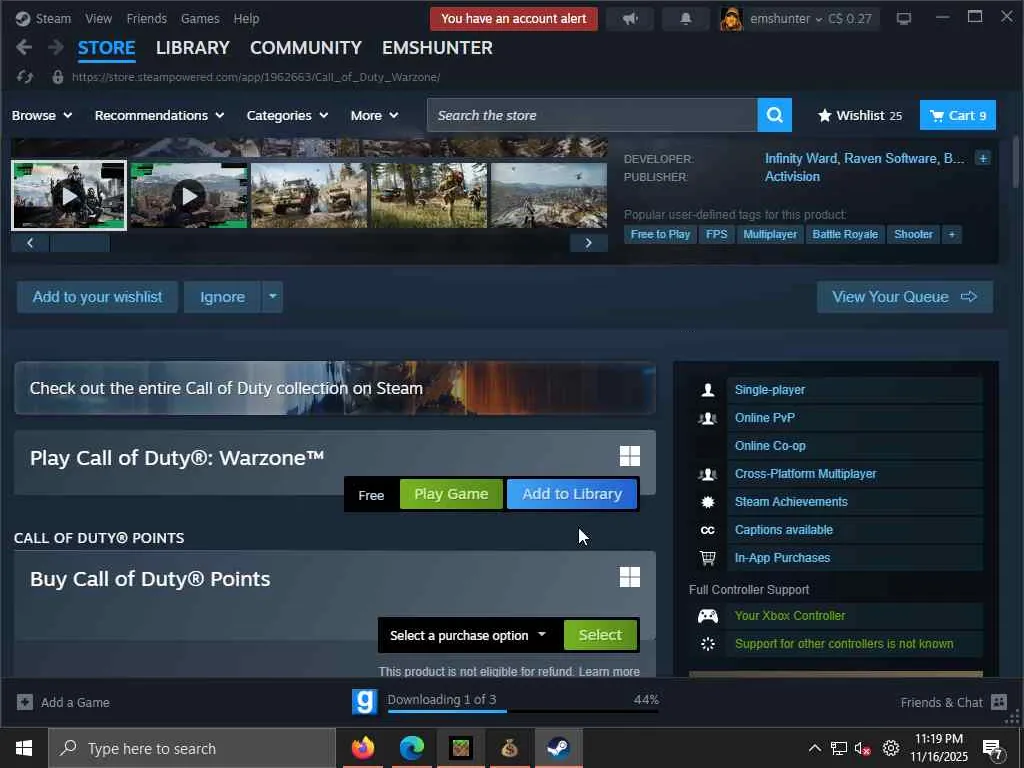Click the green Select button

(600, 635)
